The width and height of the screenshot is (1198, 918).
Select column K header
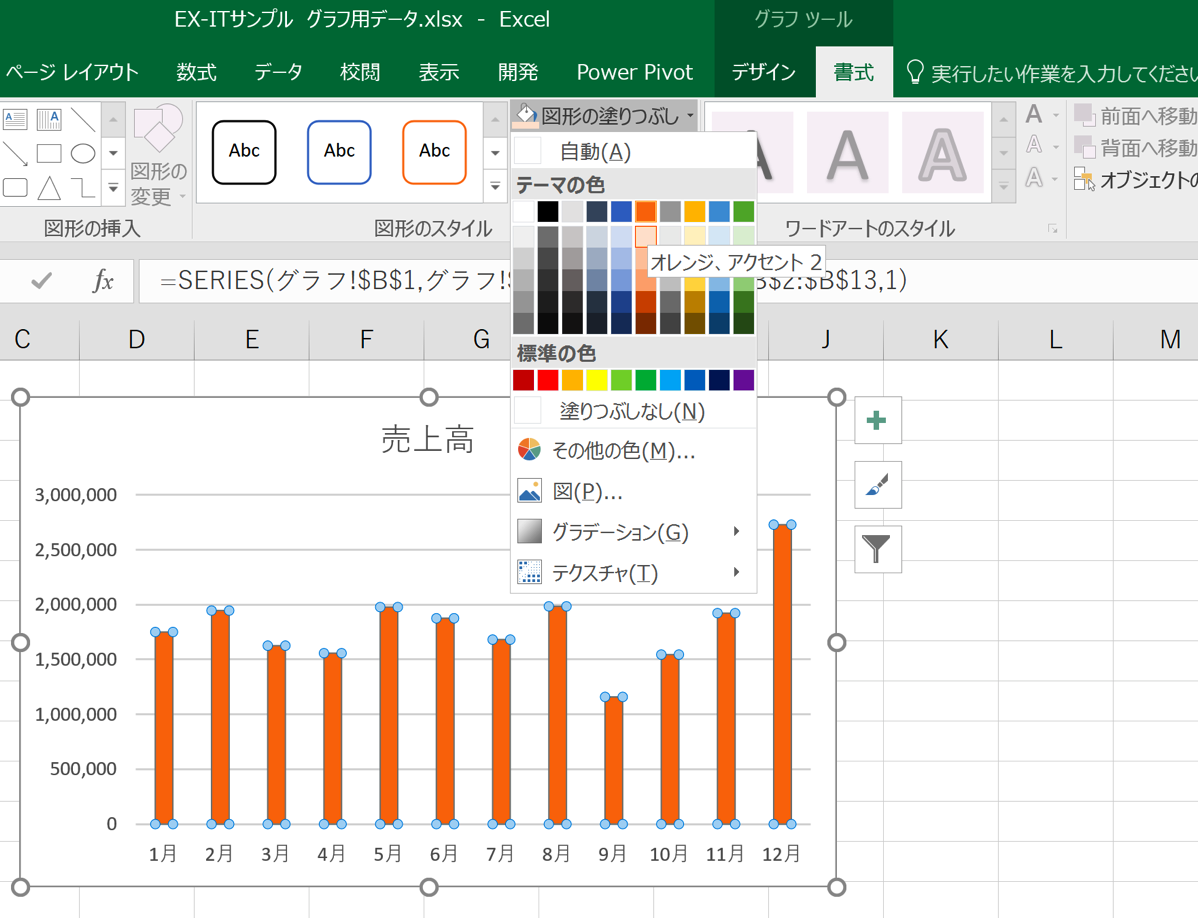click(x=941, y=339)
